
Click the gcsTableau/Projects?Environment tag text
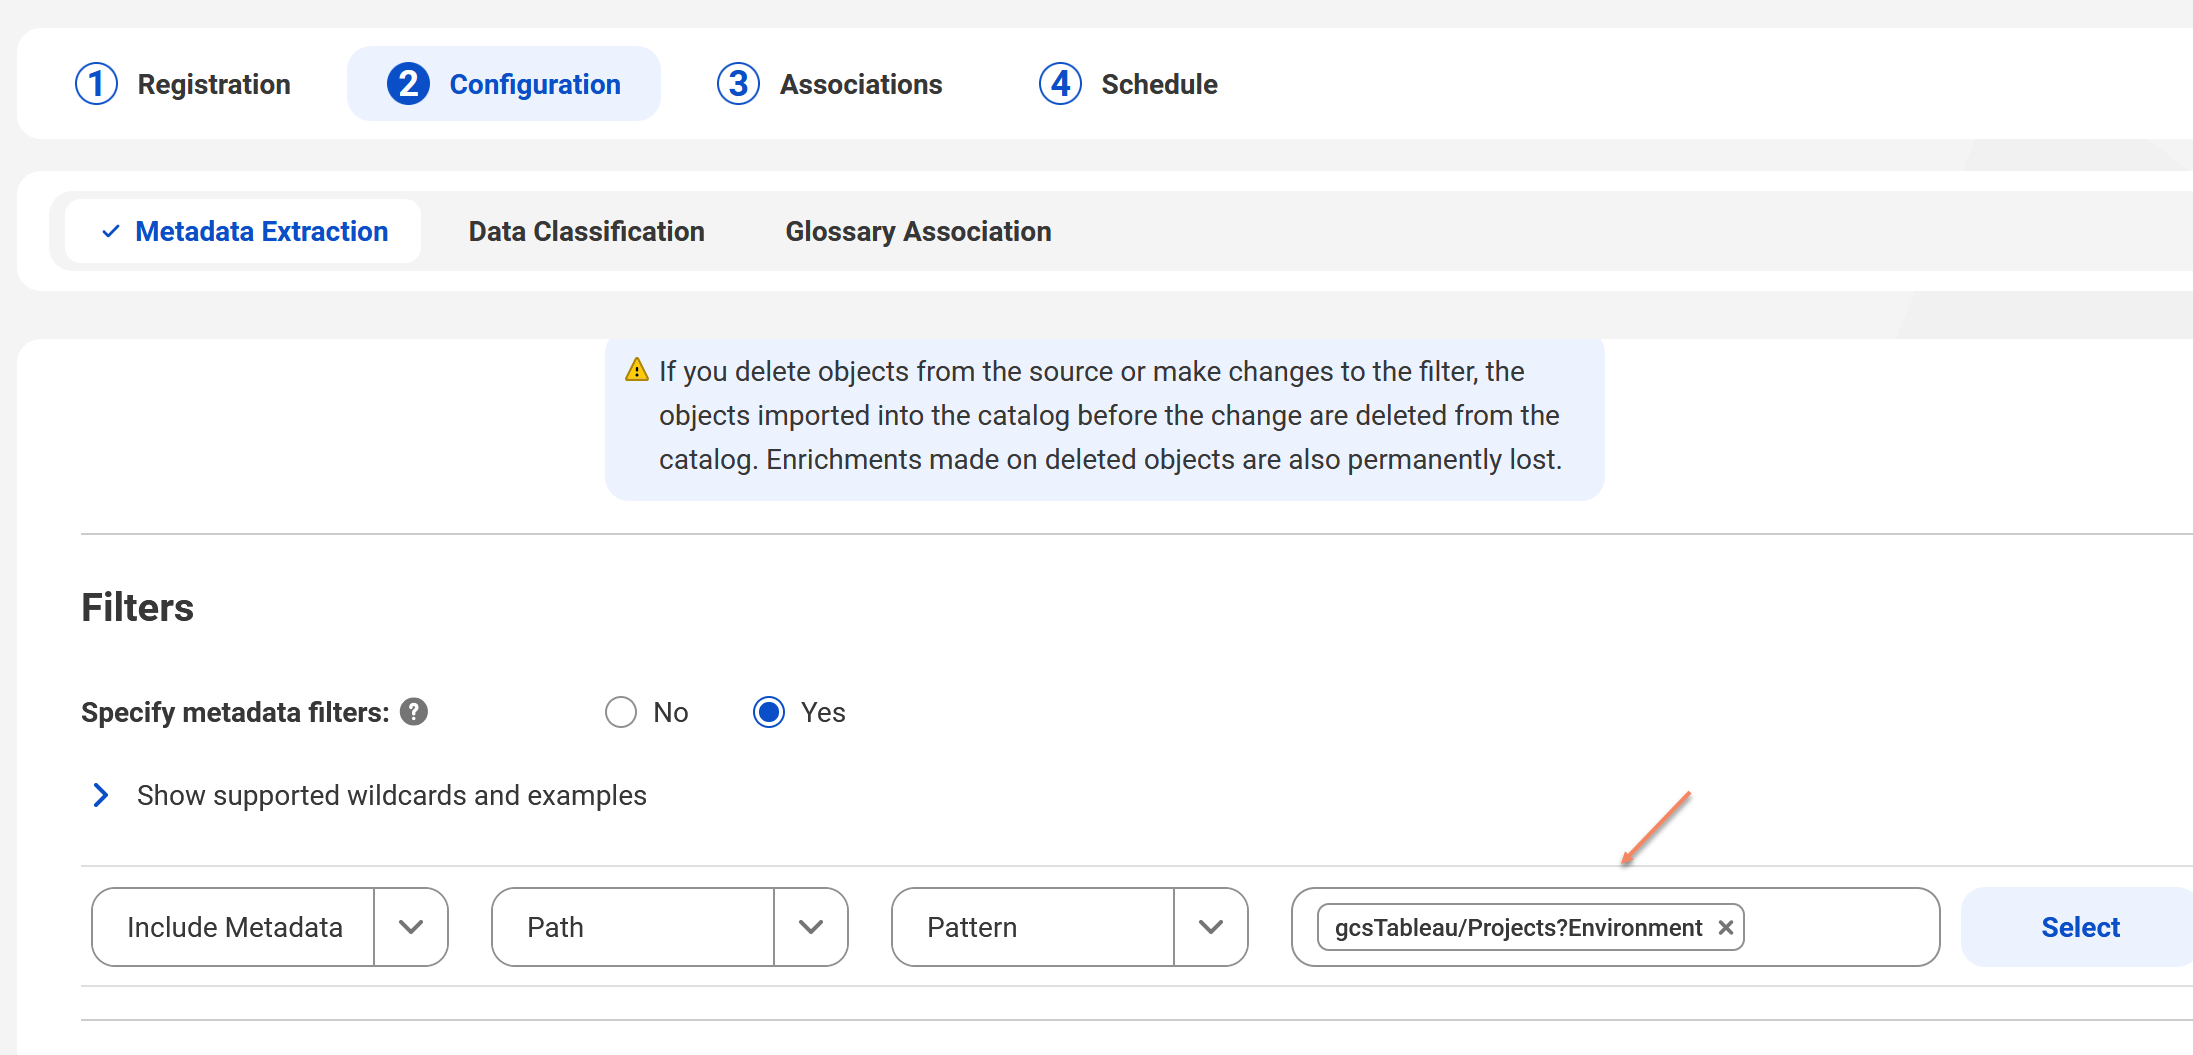coord(1518,928)
